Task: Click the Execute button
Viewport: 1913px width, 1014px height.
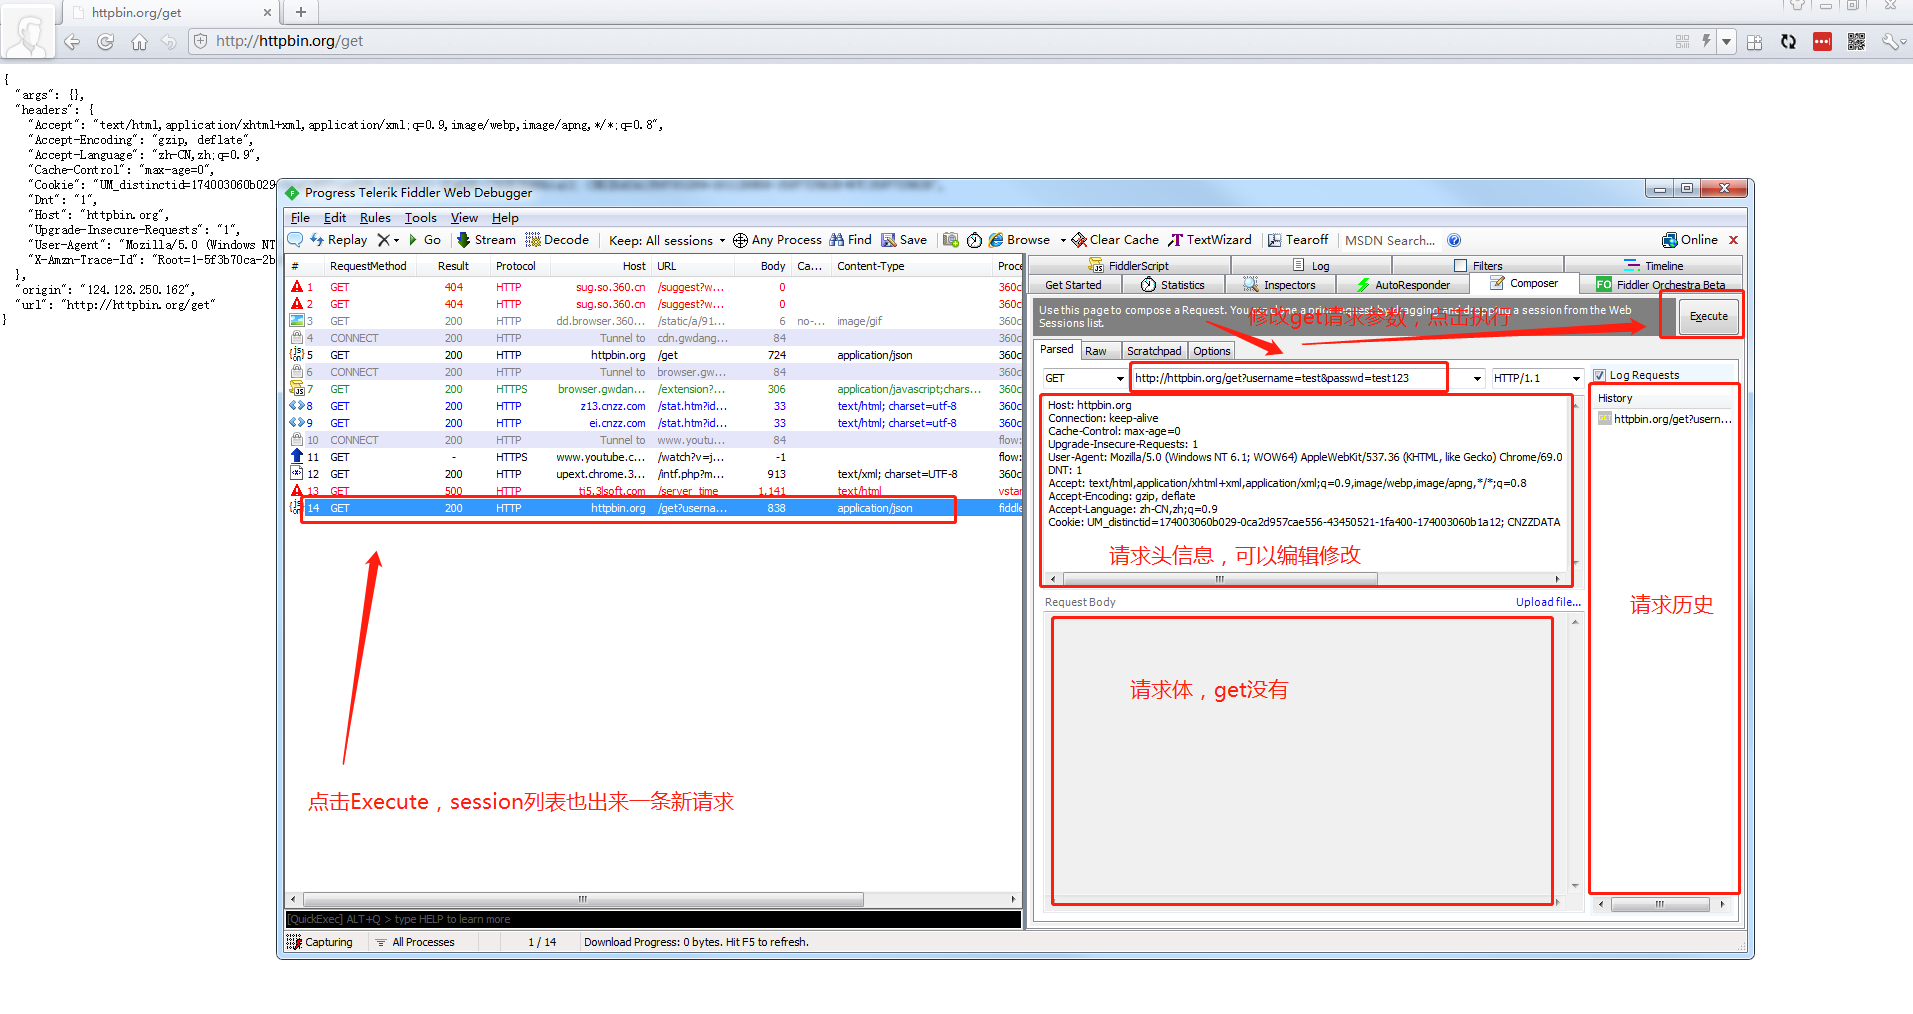Action: coord(1708,316)
